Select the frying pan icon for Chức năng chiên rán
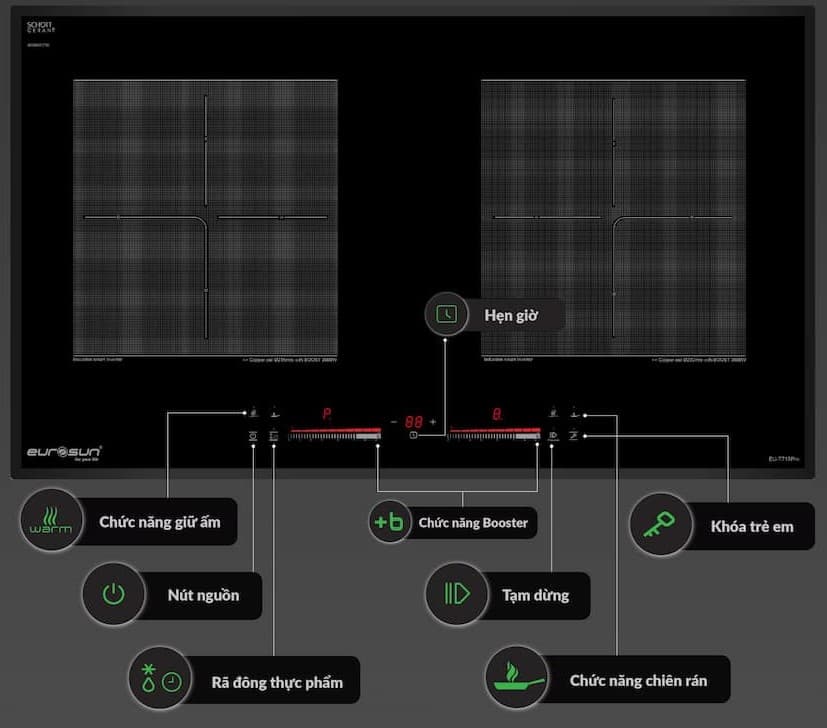The width and height of the screenshot is (827, 728). (x=519, y=680)
